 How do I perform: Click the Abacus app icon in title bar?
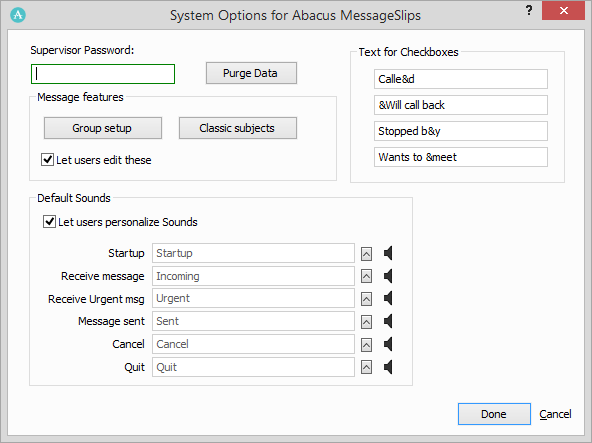[x=18, y=15]
